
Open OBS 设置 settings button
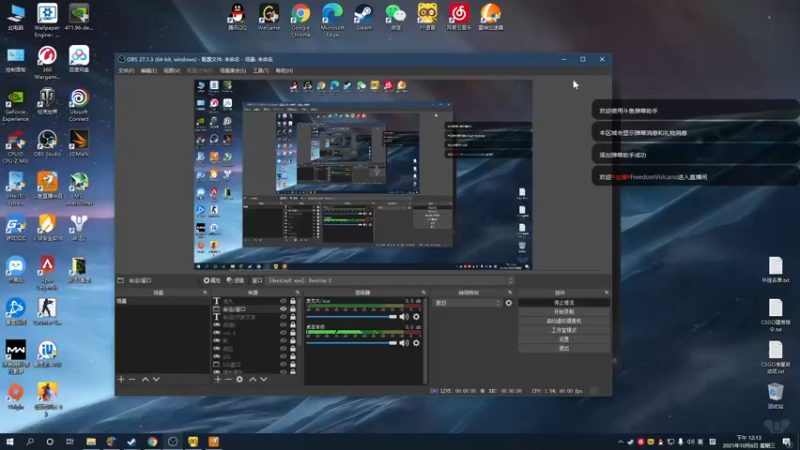[564, 339]
